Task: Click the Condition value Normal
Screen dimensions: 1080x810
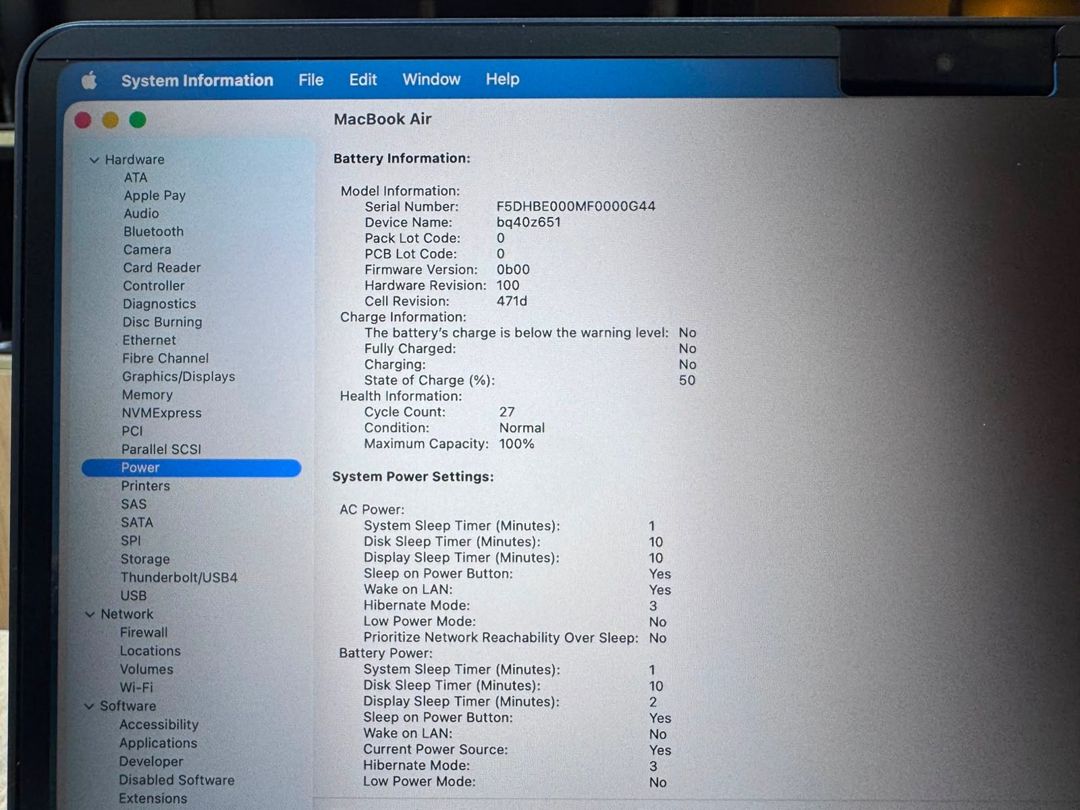Action: 522,428
